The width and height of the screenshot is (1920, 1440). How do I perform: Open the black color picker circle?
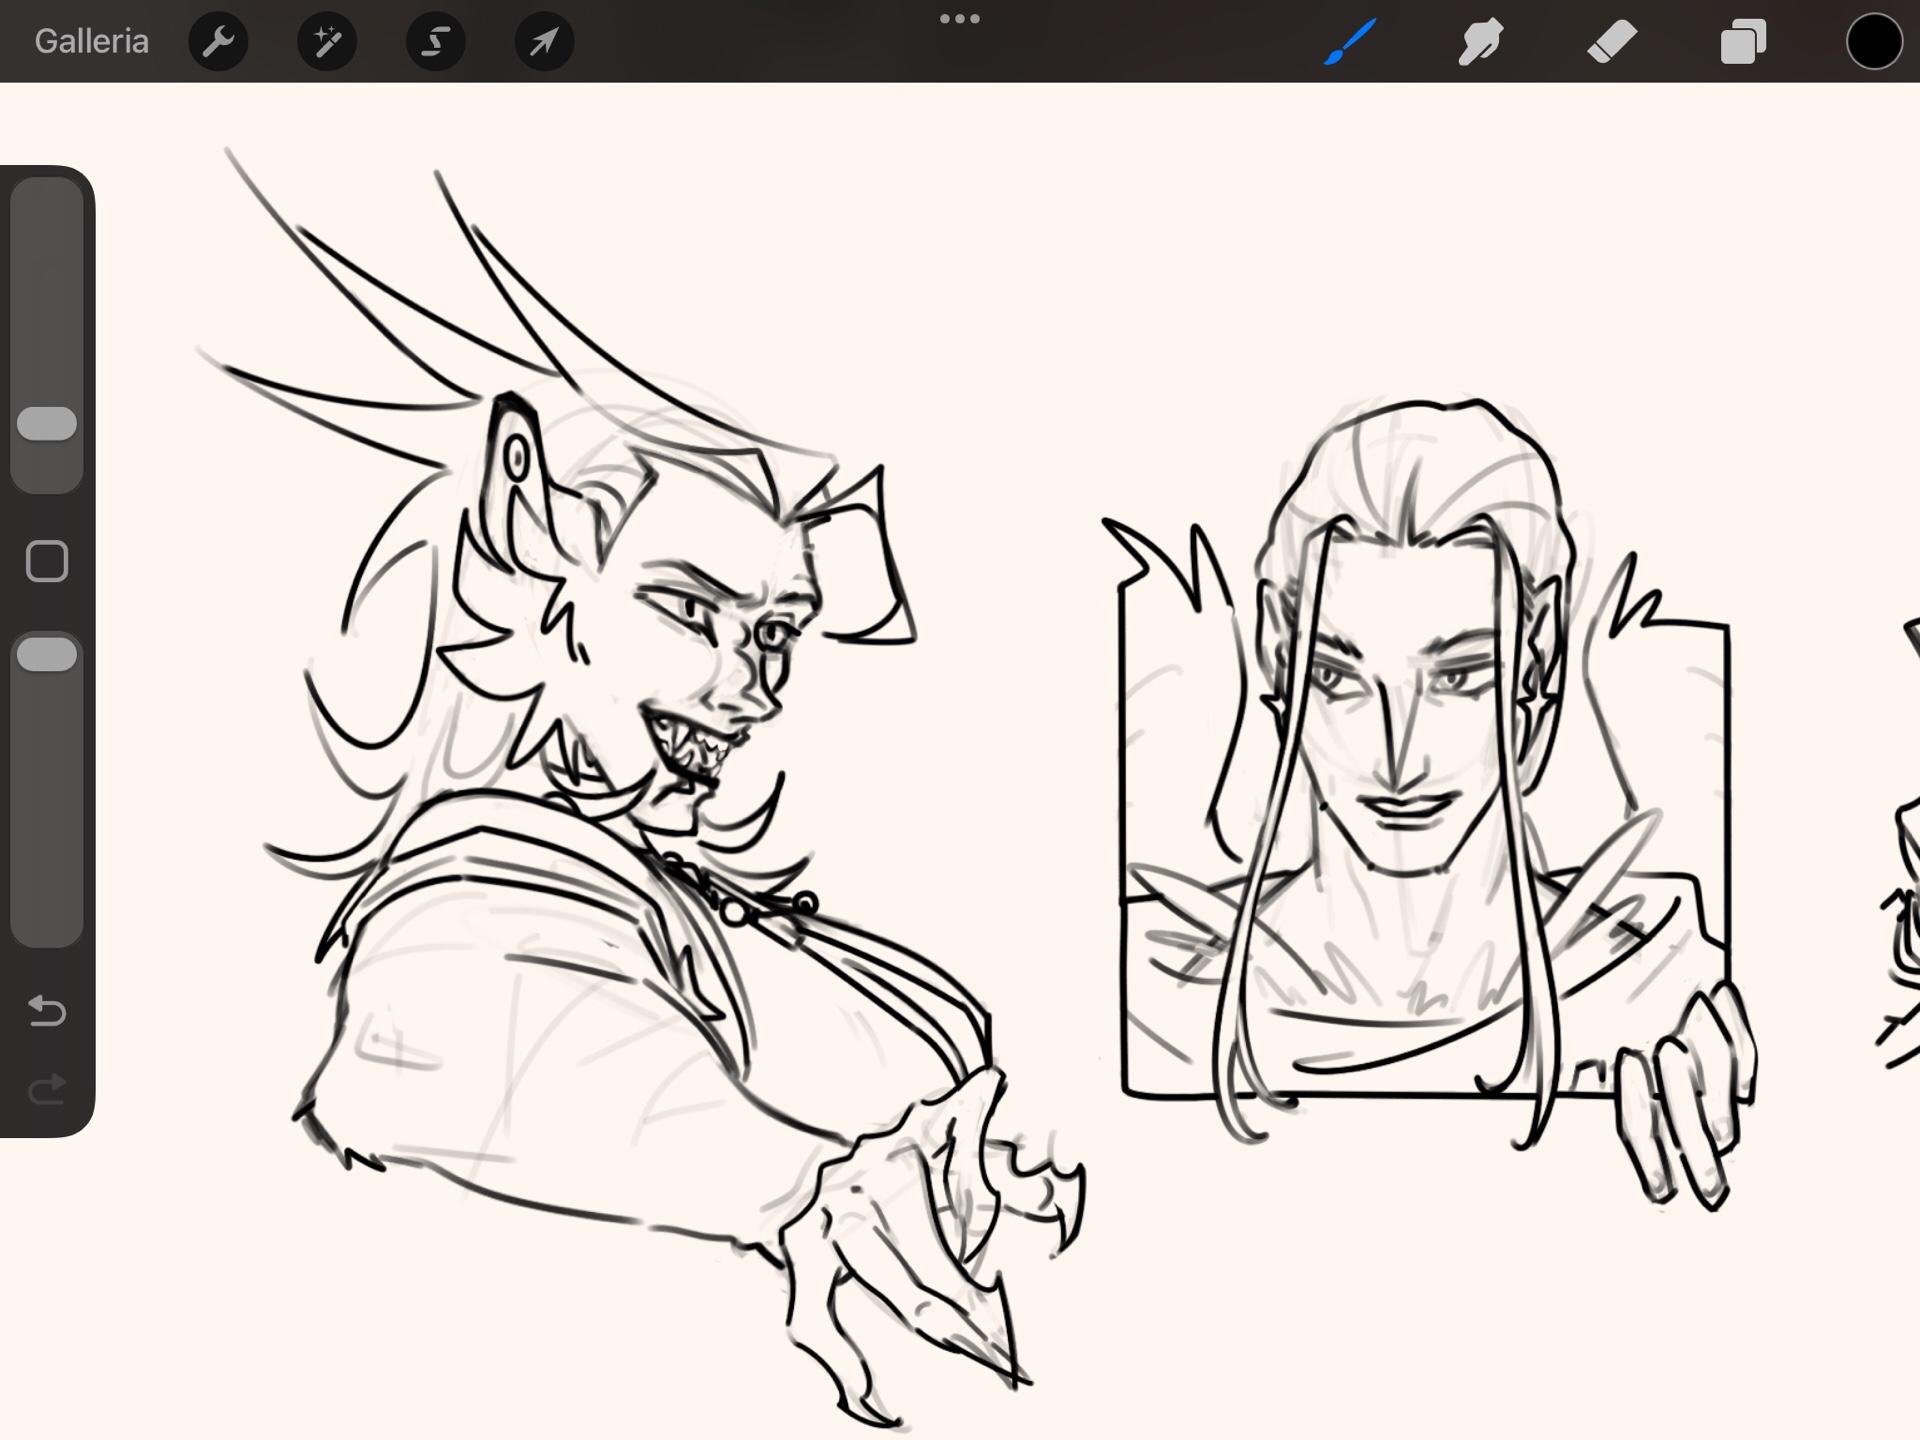[1873, 42]
